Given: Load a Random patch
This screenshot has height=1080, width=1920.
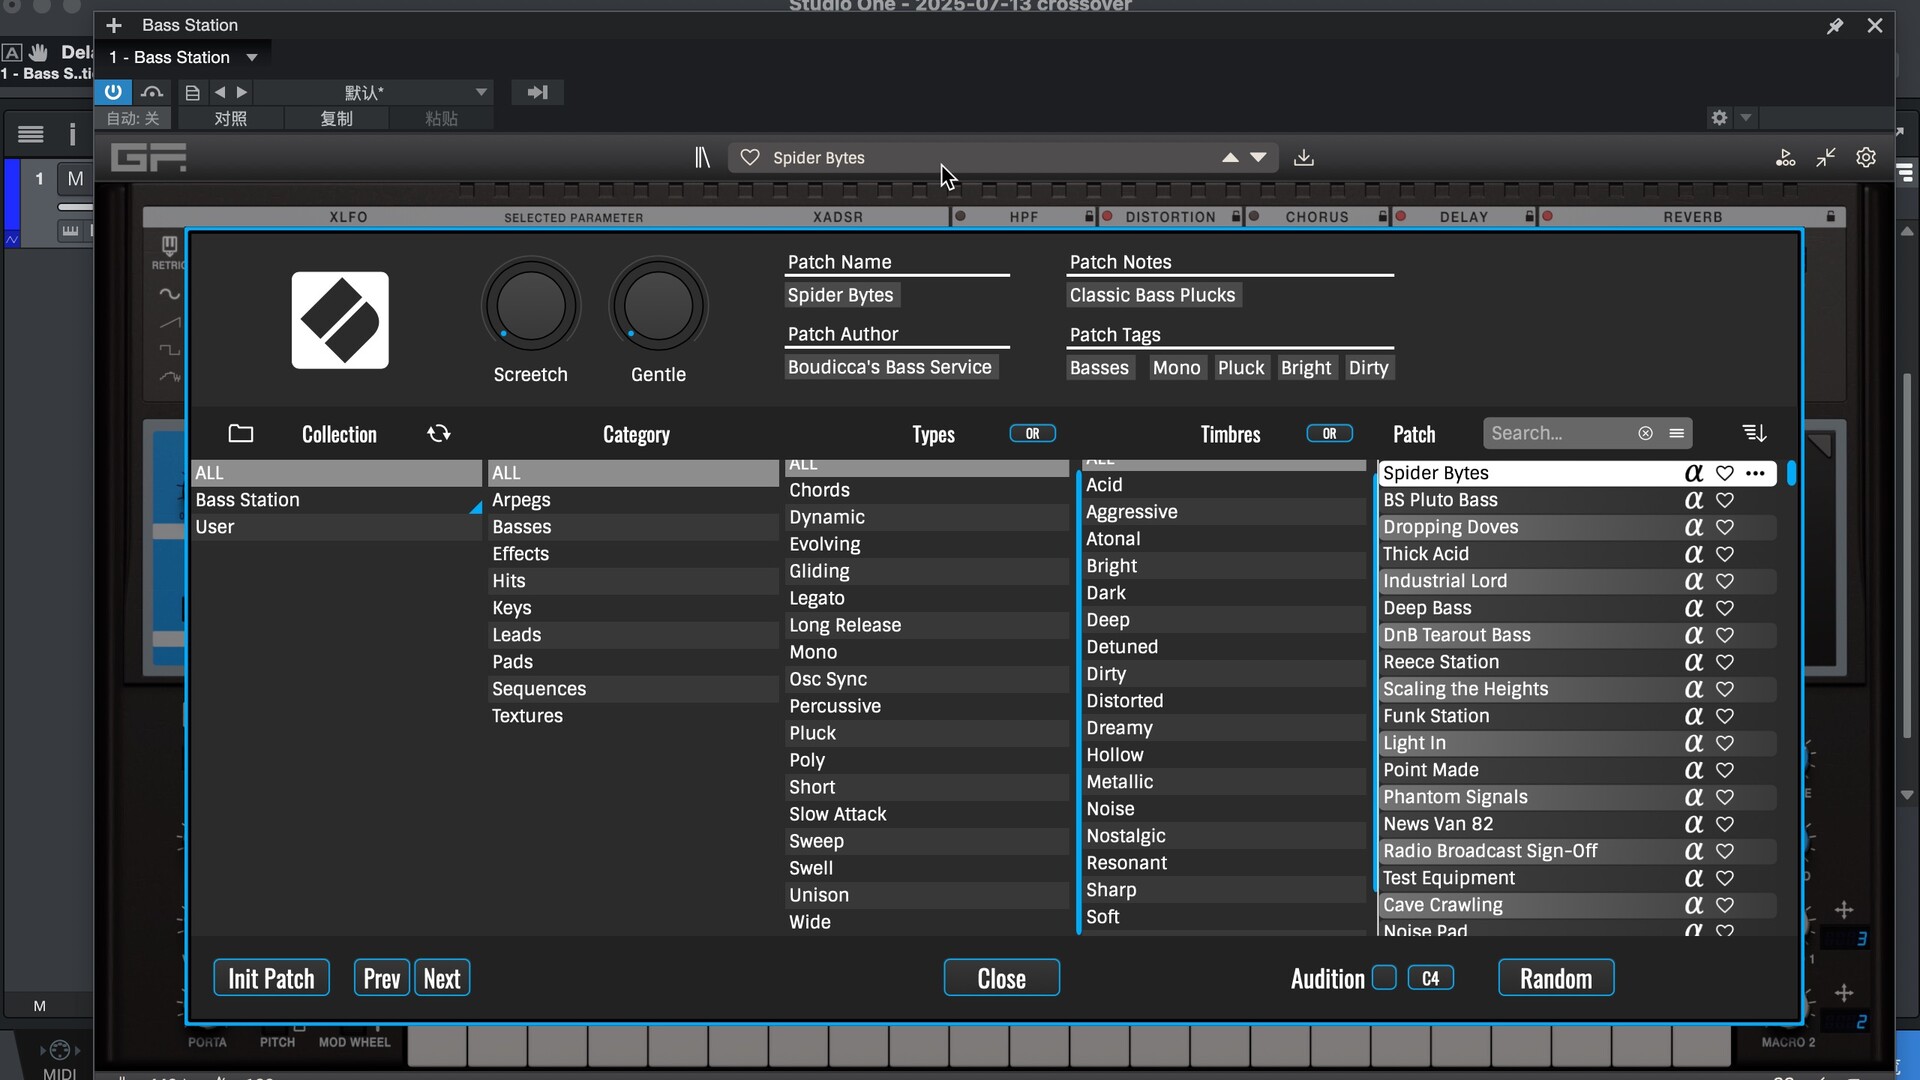Looking at the screenshot, I should coord(1556,978).
